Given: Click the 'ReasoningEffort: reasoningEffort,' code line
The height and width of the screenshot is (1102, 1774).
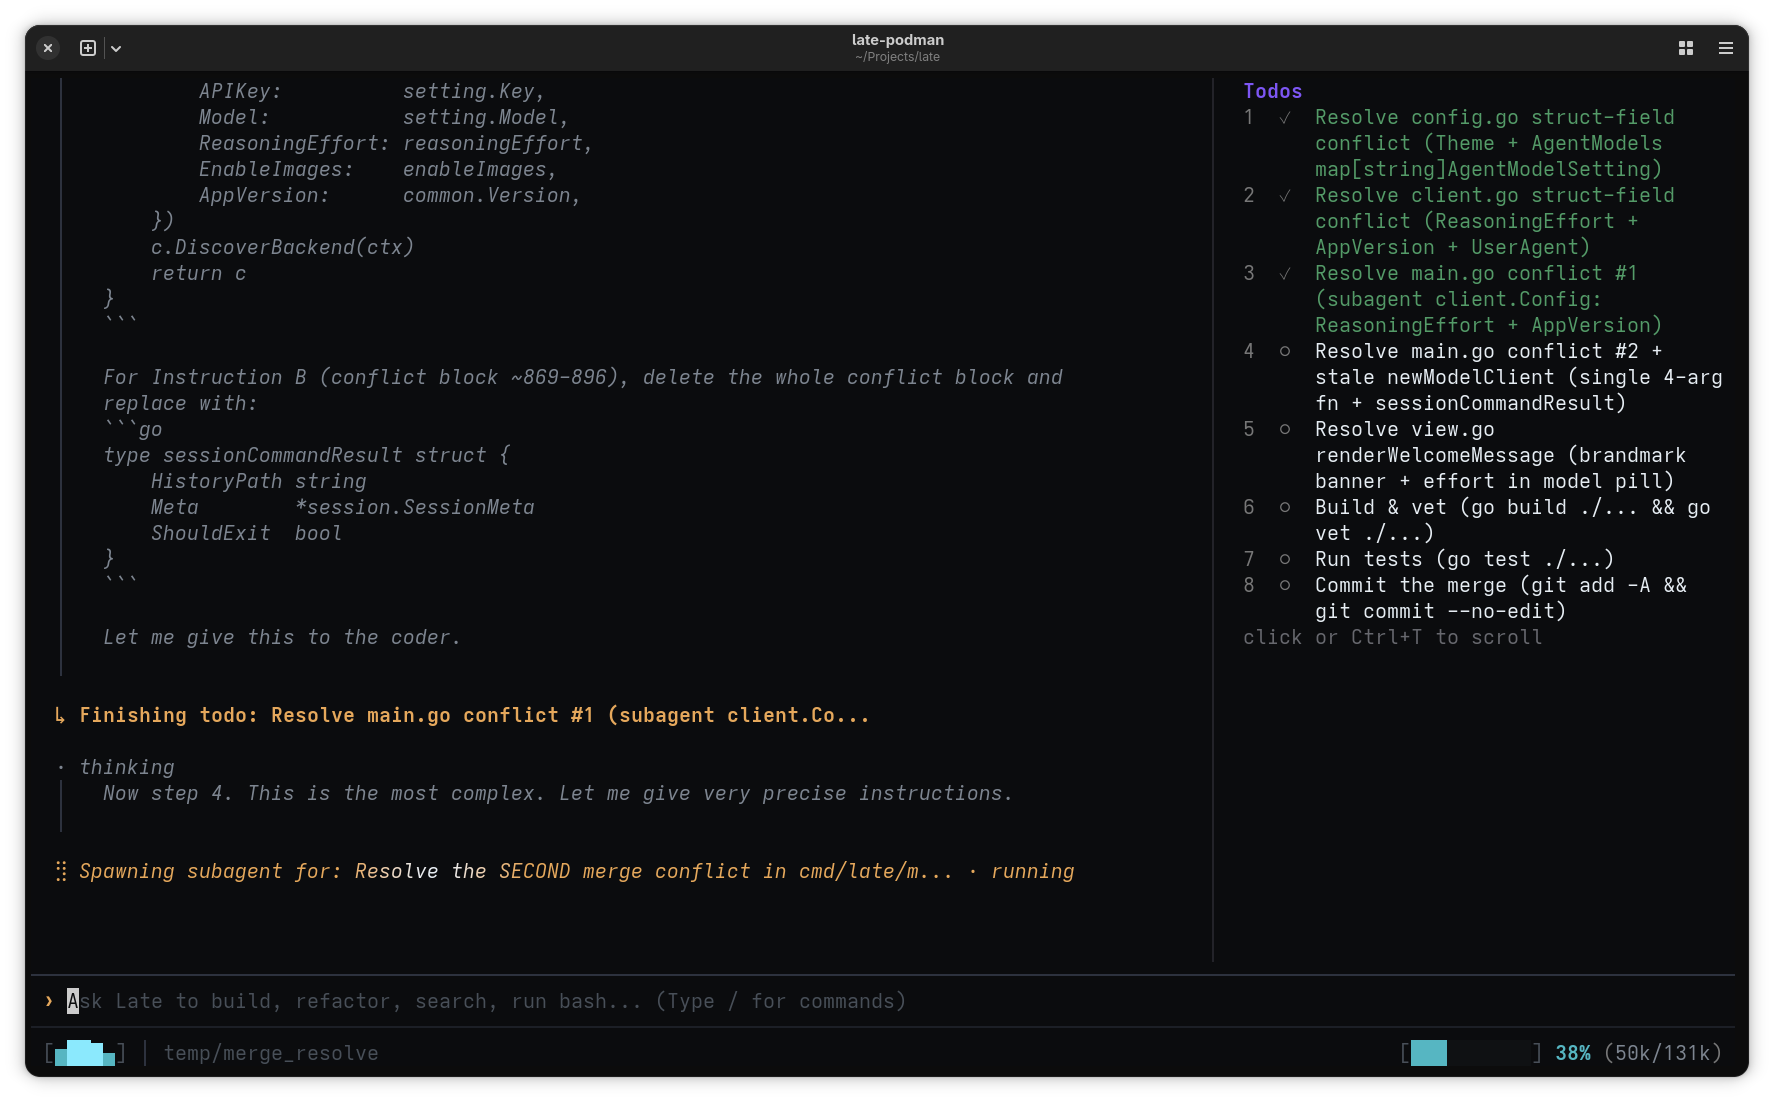Looking at the screenshot, I should click(x=396, y=143).
